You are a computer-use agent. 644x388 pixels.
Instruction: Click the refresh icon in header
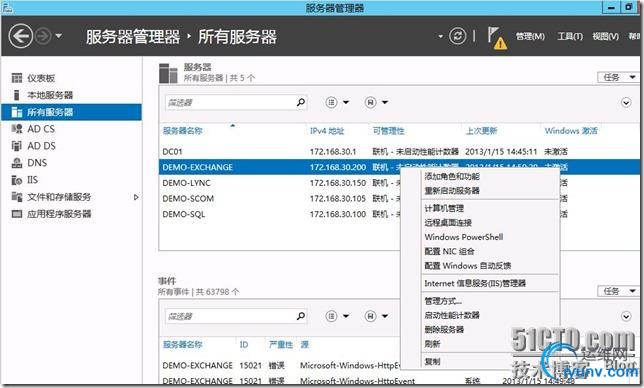pyautogui.click(x=457, y=36)
